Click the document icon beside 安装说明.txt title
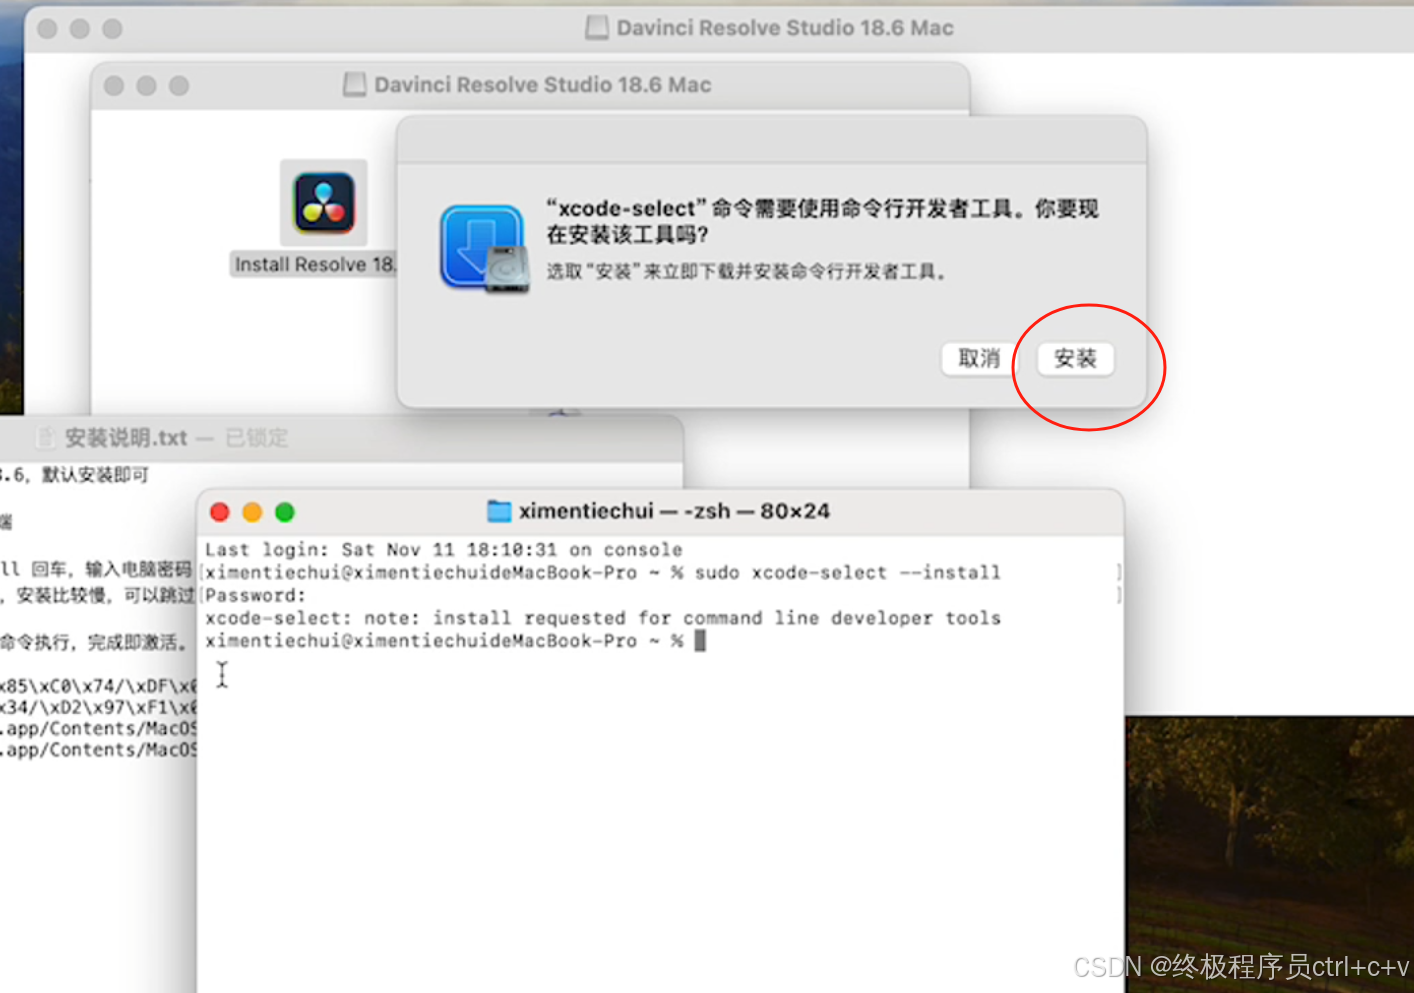This screenshot has width=1414, height=993. point(46,438)
